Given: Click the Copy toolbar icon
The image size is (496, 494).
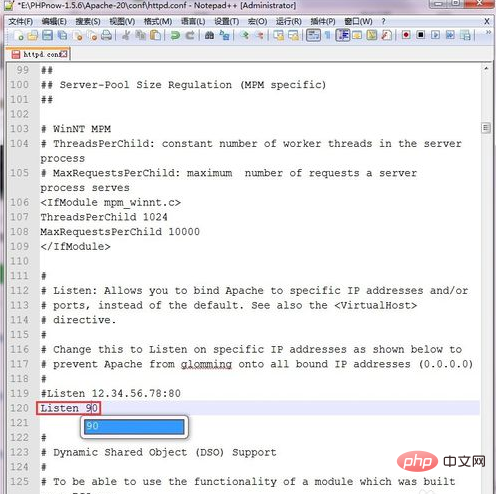Looking at the screenshot, I should (x=140, y=35).
